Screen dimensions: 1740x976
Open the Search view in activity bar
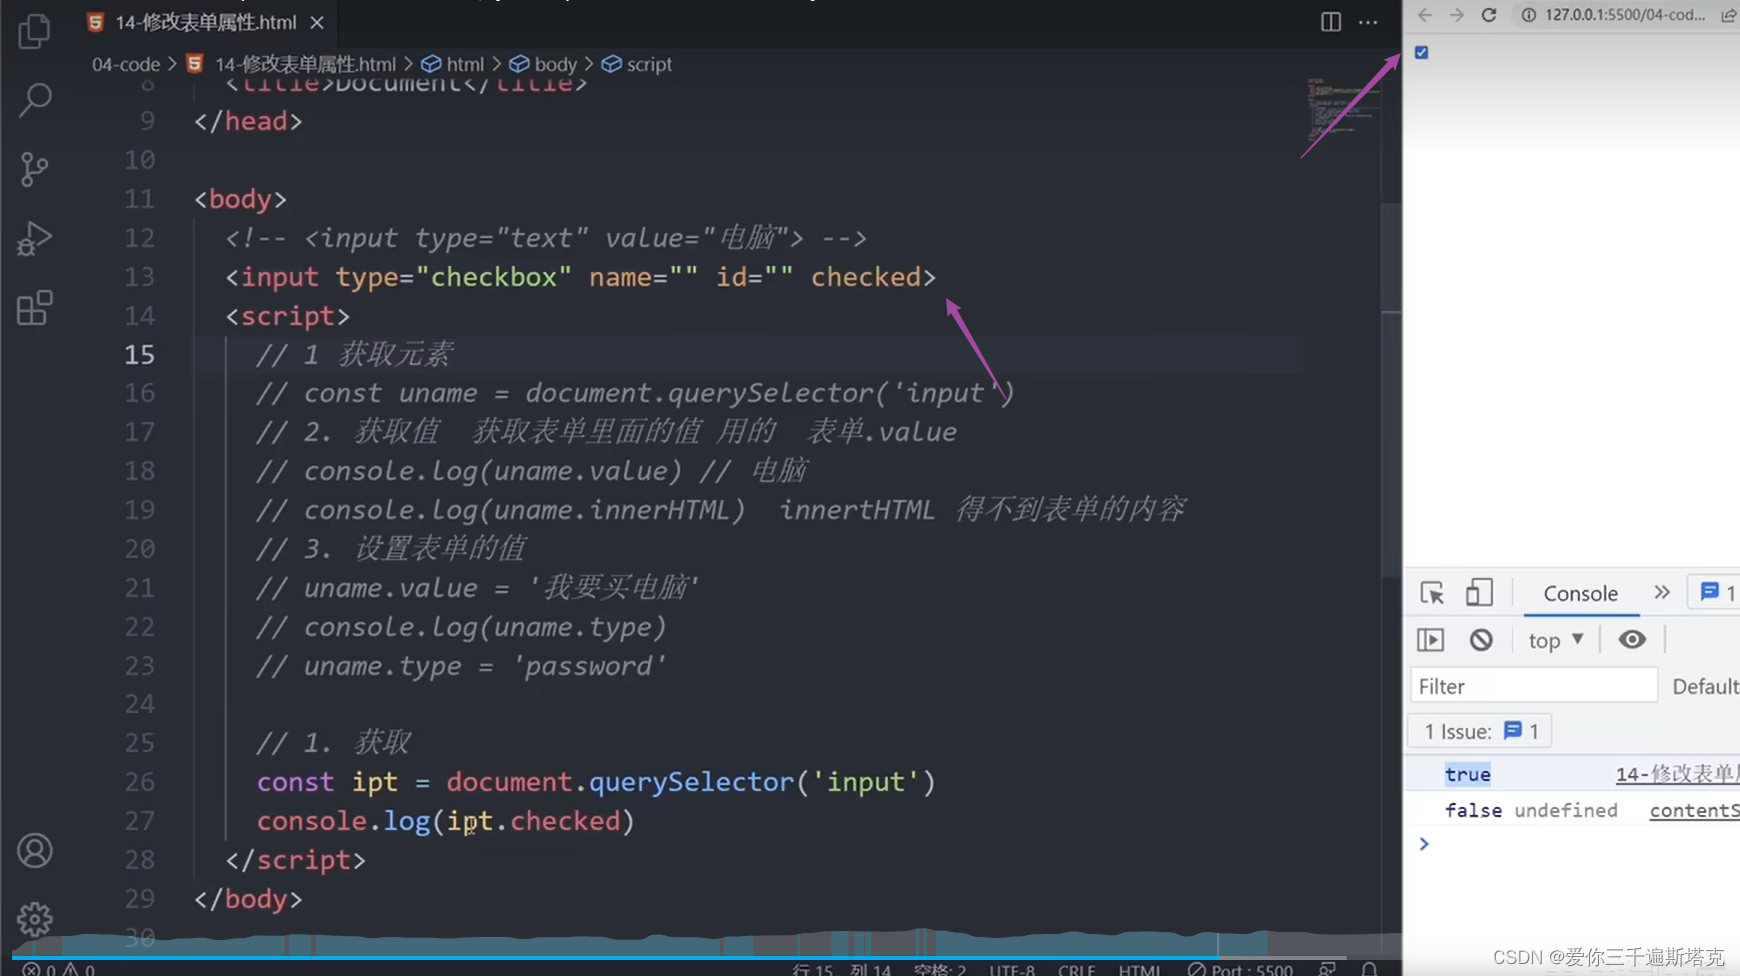point(35,99)
